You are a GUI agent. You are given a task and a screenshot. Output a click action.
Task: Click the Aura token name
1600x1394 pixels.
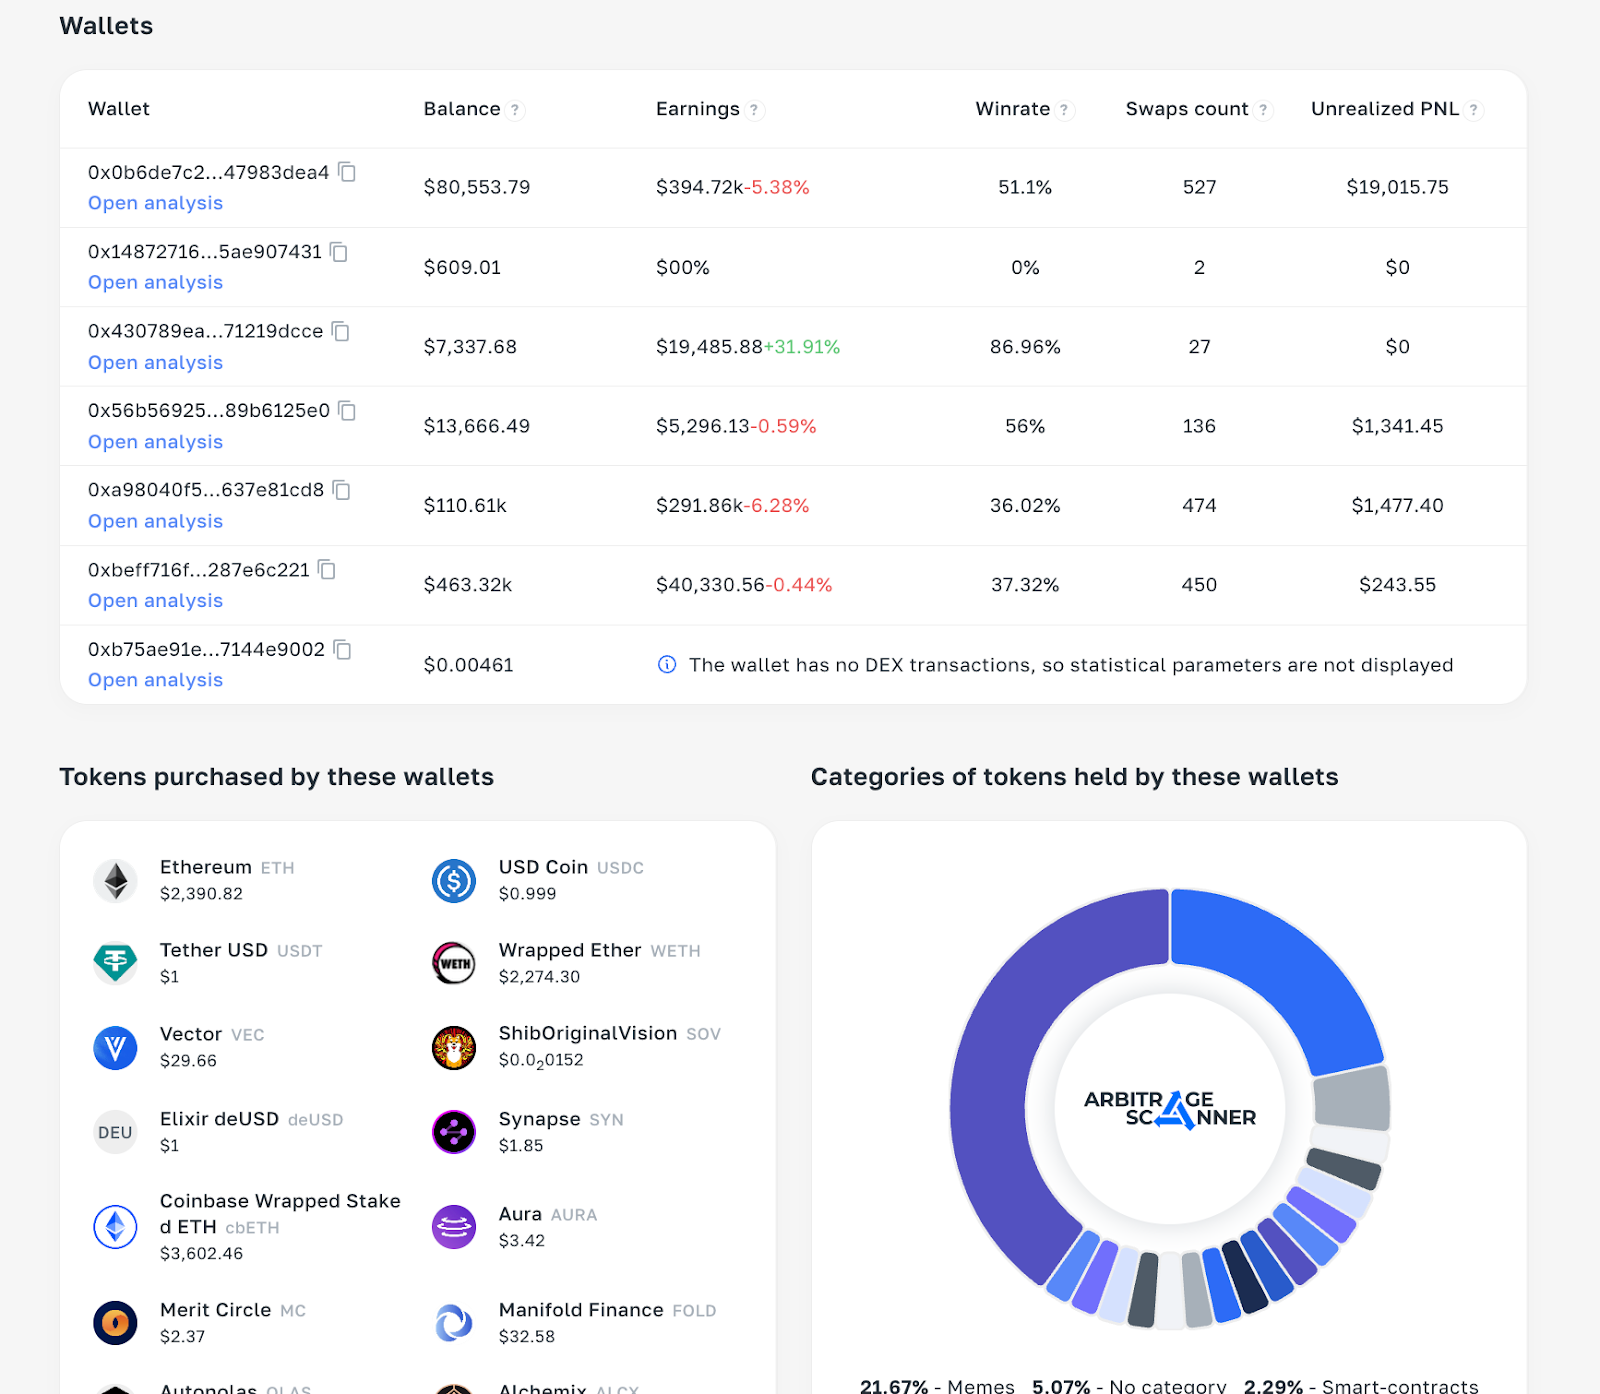520,1214
